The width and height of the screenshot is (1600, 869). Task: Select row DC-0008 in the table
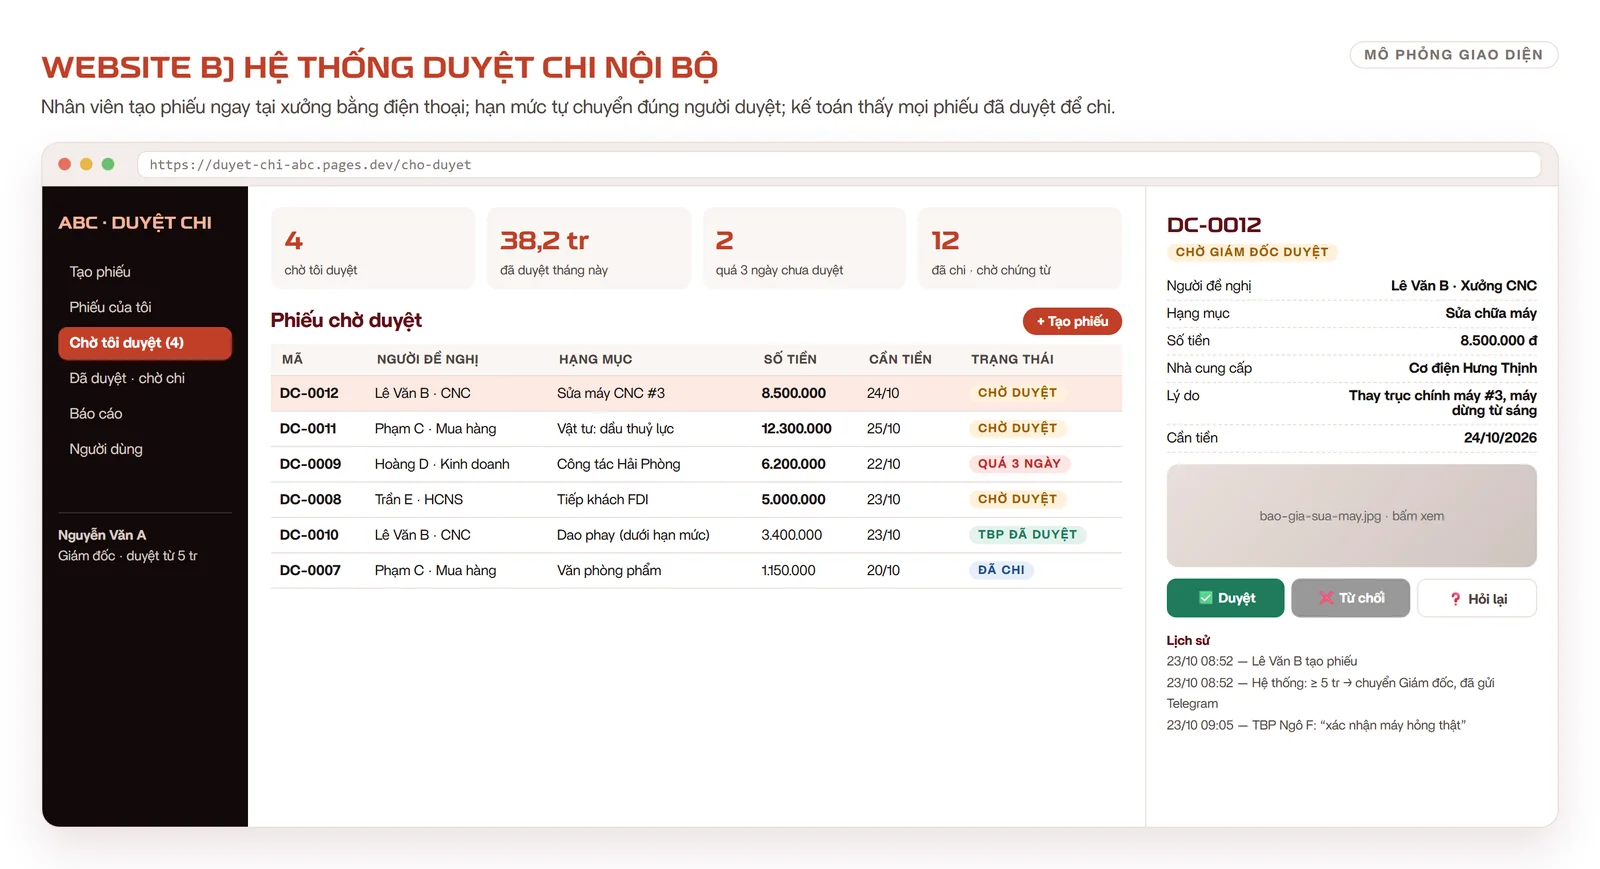tap(696, 500)
